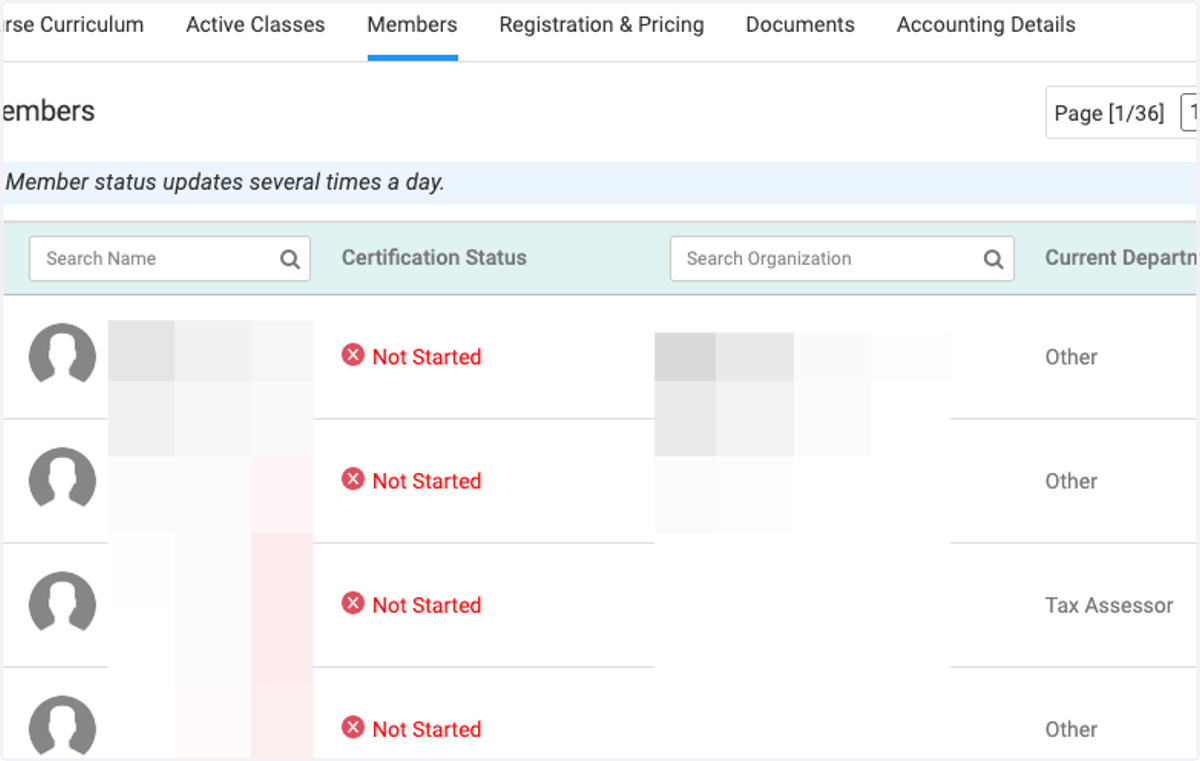Click the Certification Status column header

(434, 258)
